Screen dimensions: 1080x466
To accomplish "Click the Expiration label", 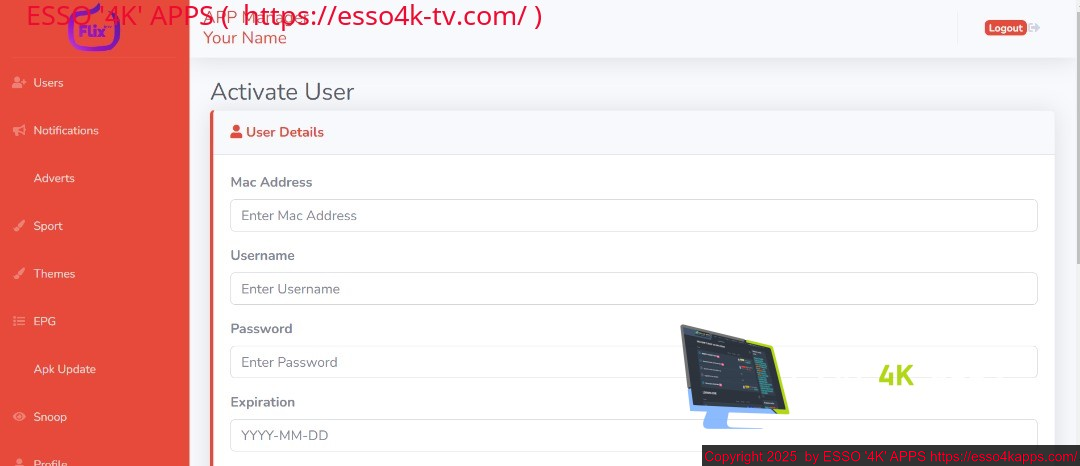I will pyautogui.click(x=262, y=402).
